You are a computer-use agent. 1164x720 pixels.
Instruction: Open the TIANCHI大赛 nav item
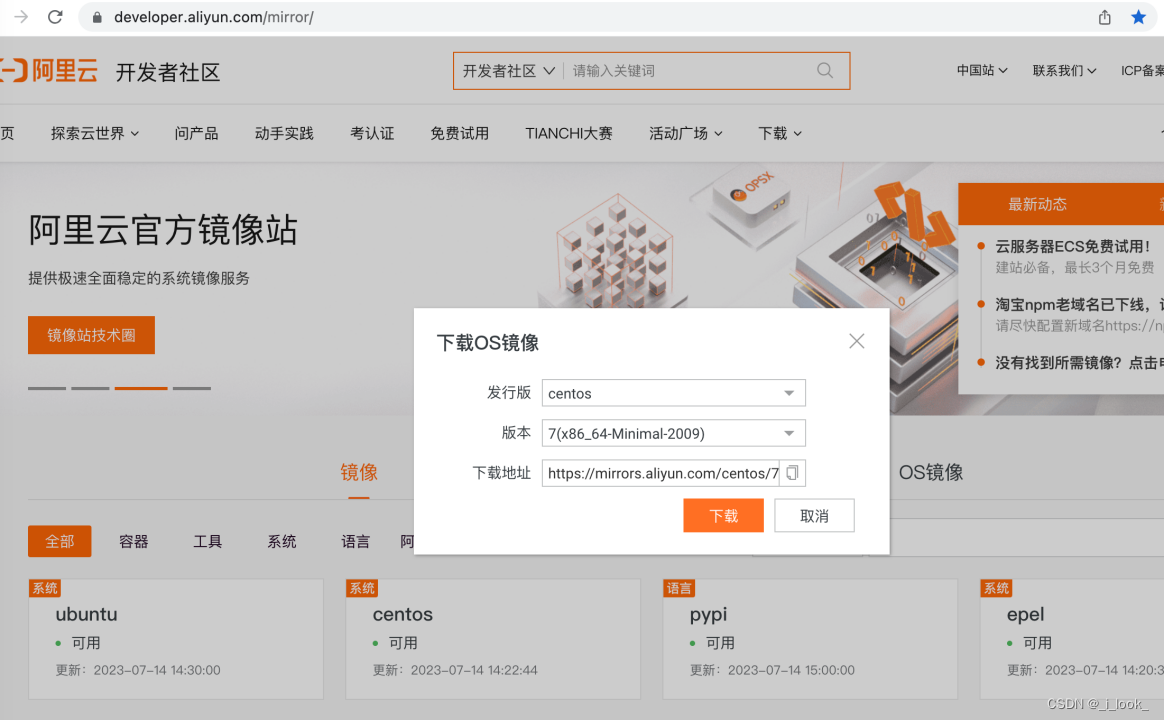click(569, 133)
